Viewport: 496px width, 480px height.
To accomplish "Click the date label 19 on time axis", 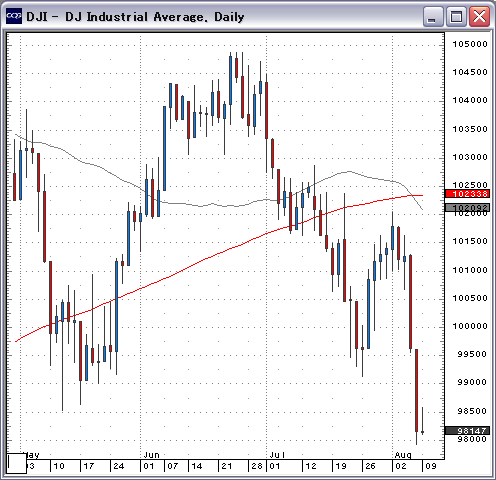I will pyautogui.click(x=341, y=466).
